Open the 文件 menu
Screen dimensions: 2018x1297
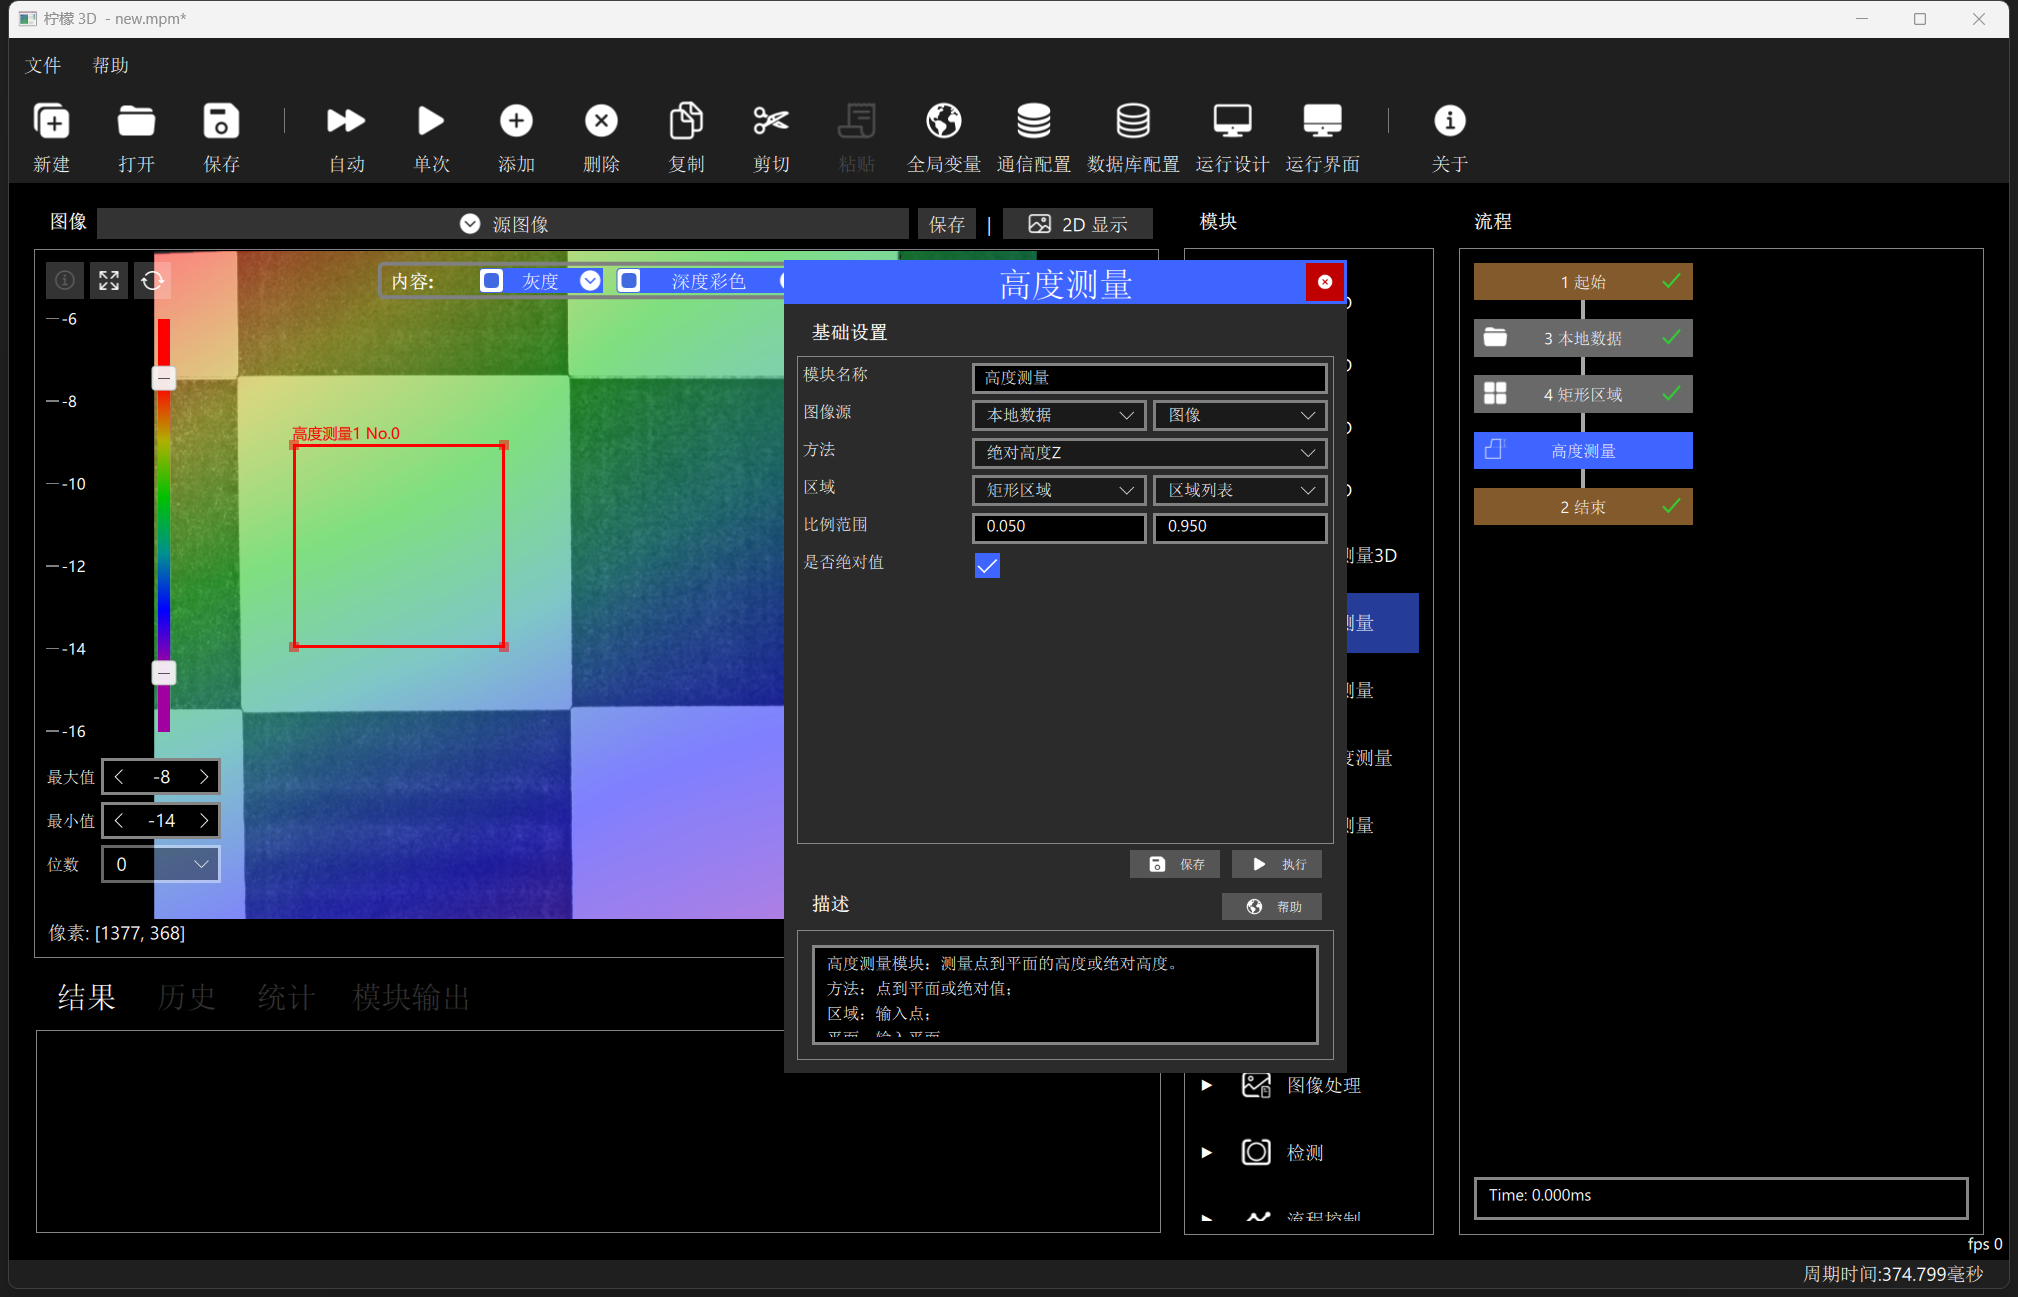pos(43,65)
